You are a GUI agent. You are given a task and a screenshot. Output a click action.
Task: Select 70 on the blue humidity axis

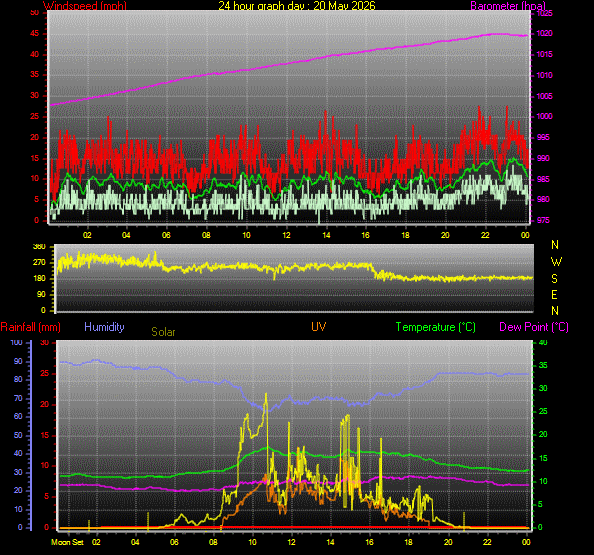point(18,398)
